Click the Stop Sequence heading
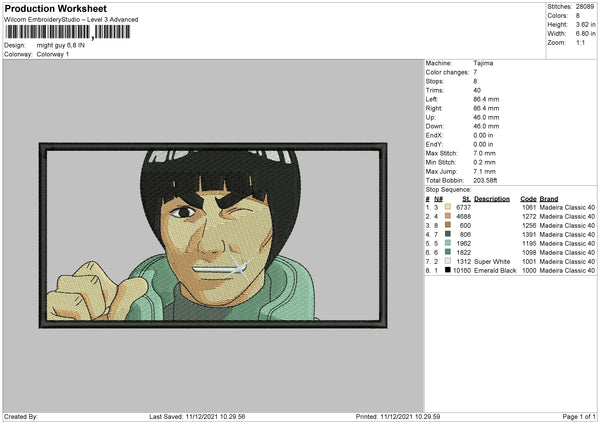Screen dimensions: 600x424 448,188
